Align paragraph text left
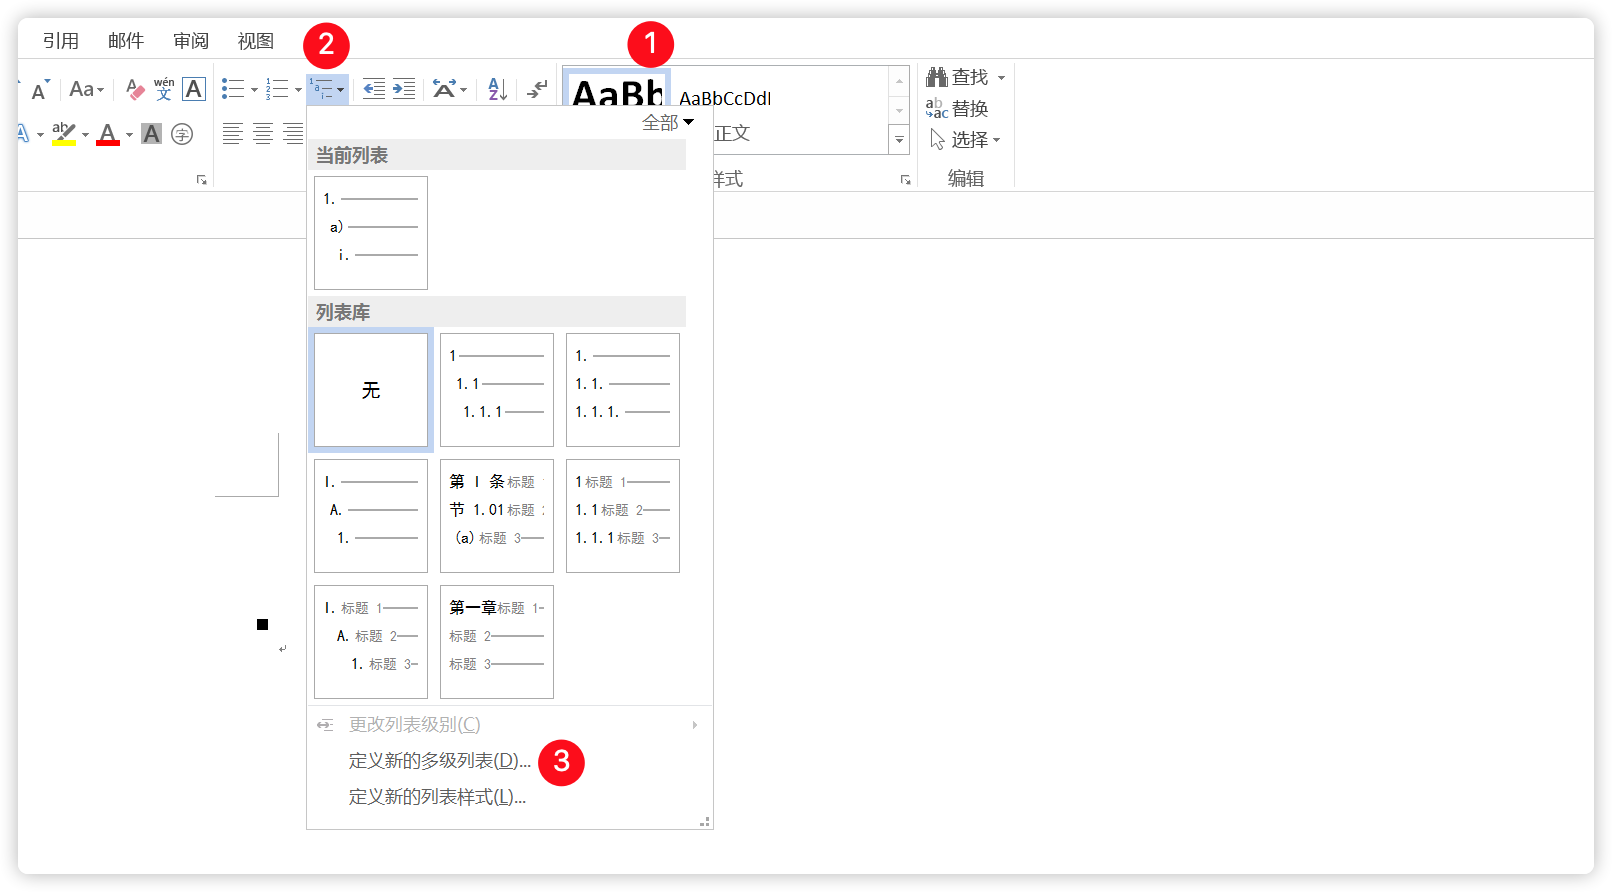 (233, 133)
